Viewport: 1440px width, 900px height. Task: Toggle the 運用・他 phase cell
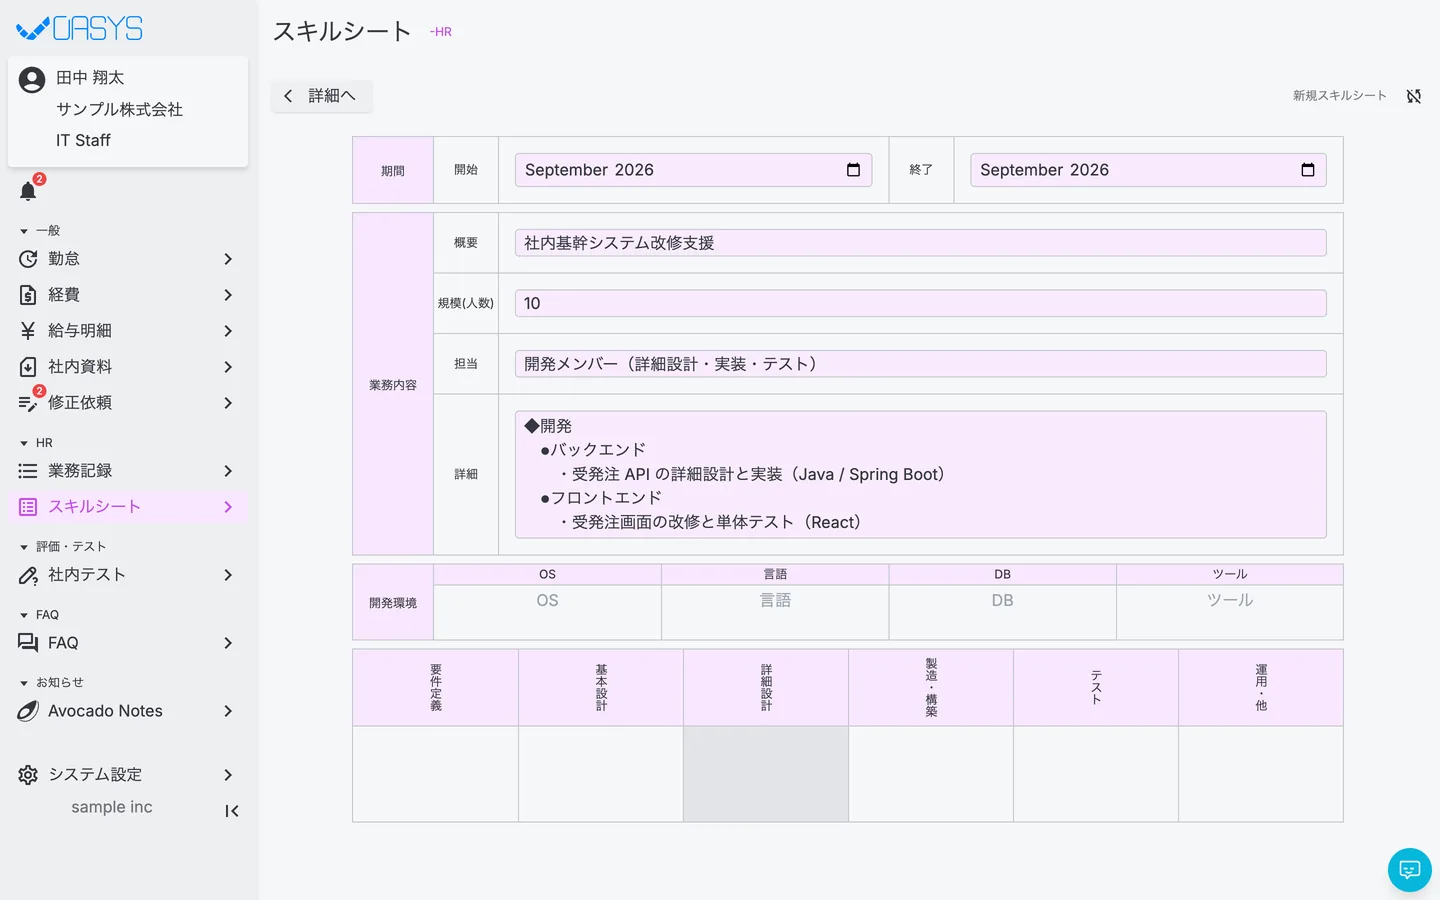(1261, 774)
